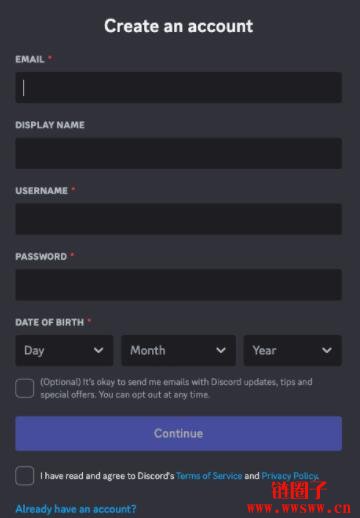Click the Continue button
360x518 pixels.
click(x=178, y=433)
